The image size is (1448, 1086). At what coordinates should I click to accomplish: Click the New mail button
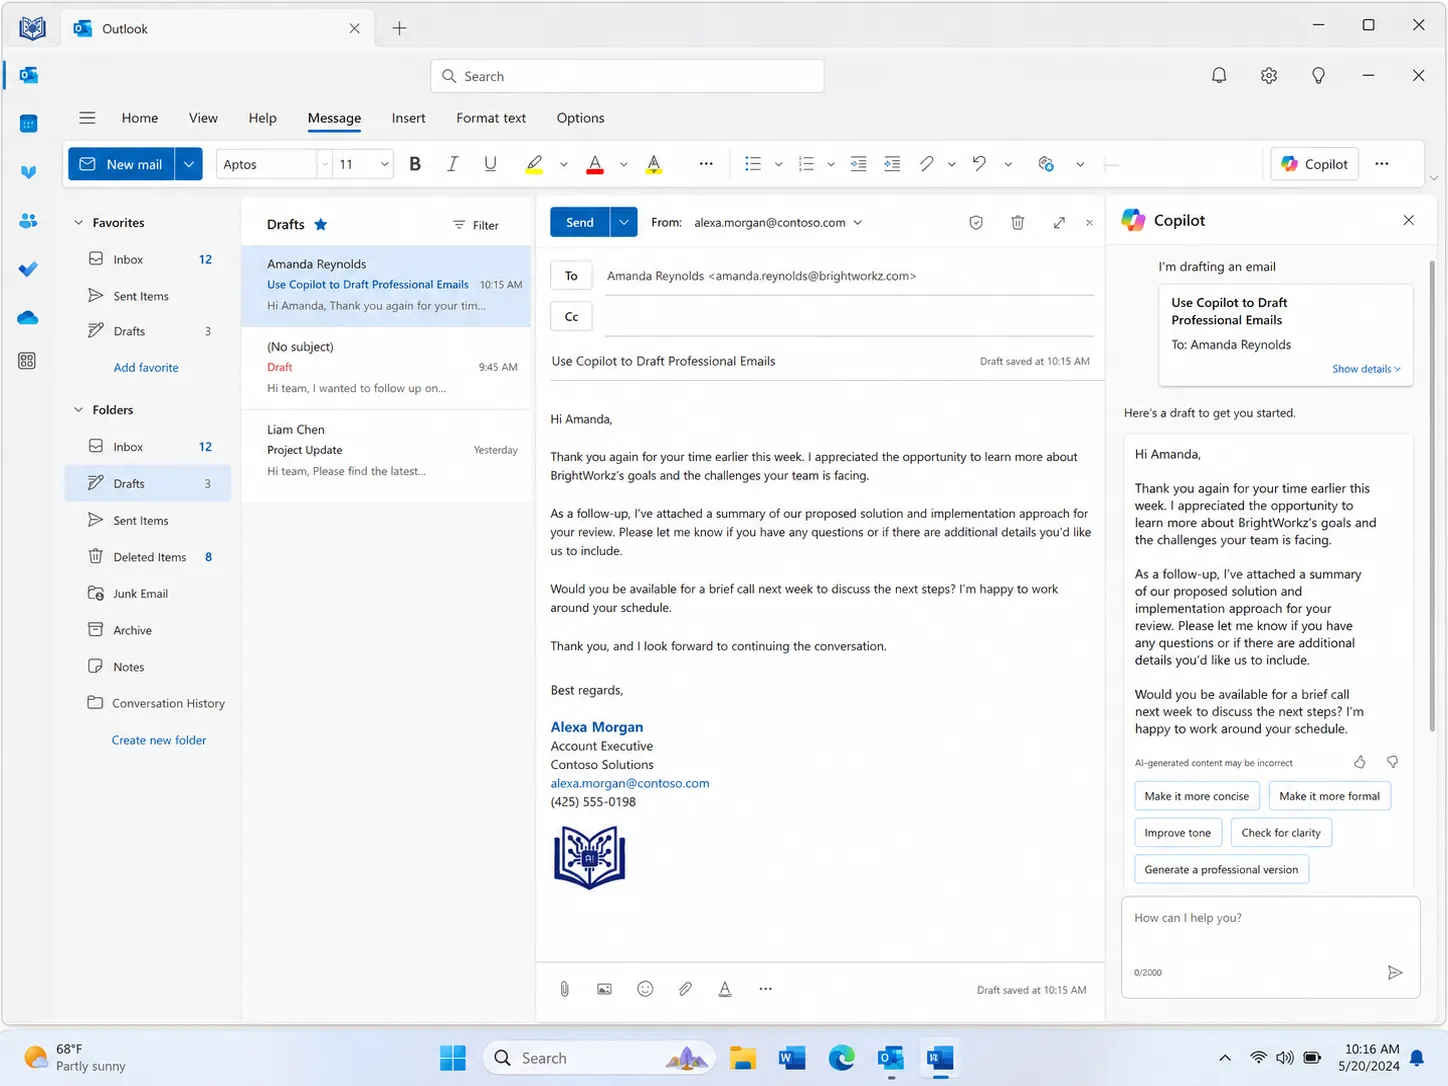(121, 164)
